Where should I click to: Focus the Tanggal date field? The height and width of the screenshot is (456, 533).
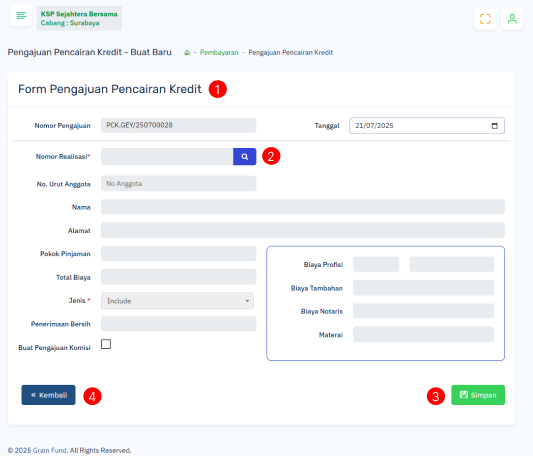(x=427, y=125)
